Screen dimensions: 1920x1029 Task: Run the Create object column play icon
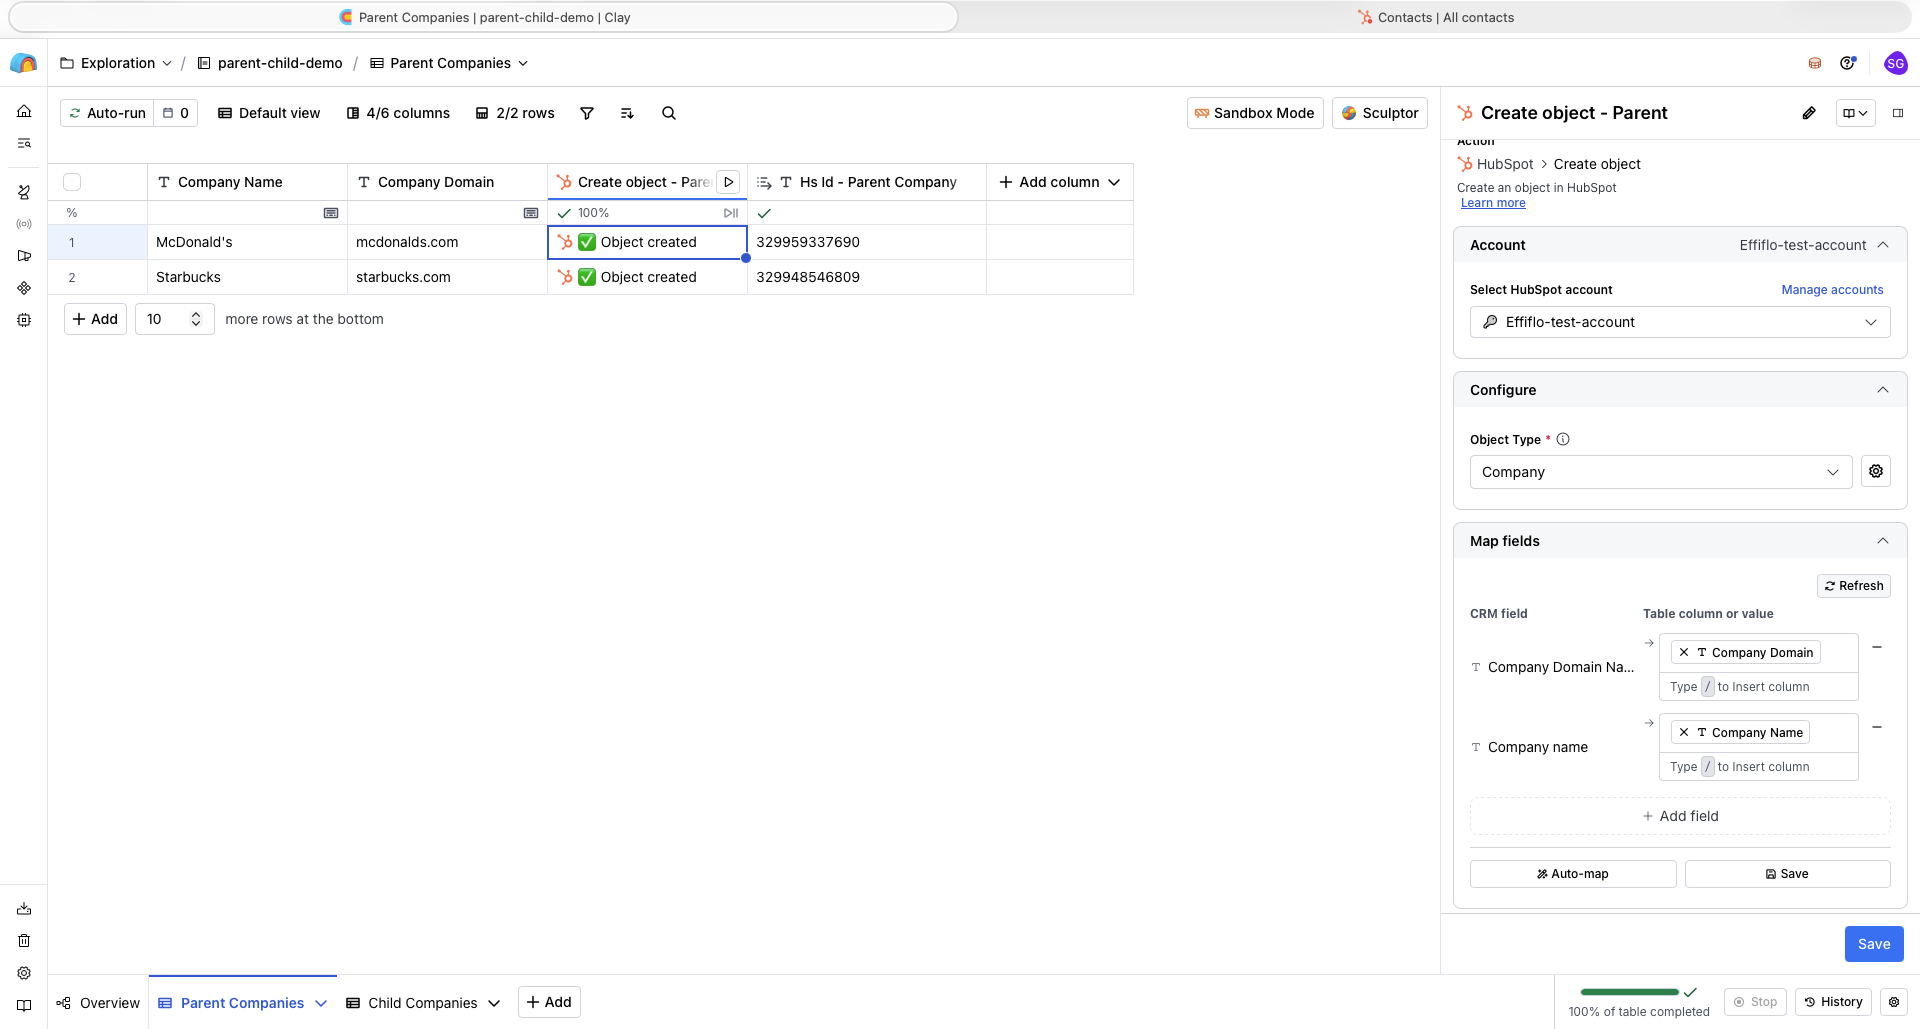[x=729, y=182]
